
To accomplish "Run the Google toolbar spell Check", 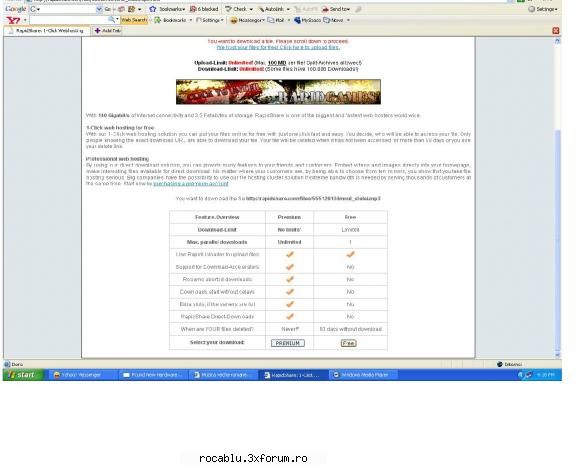I will (236, 9).
